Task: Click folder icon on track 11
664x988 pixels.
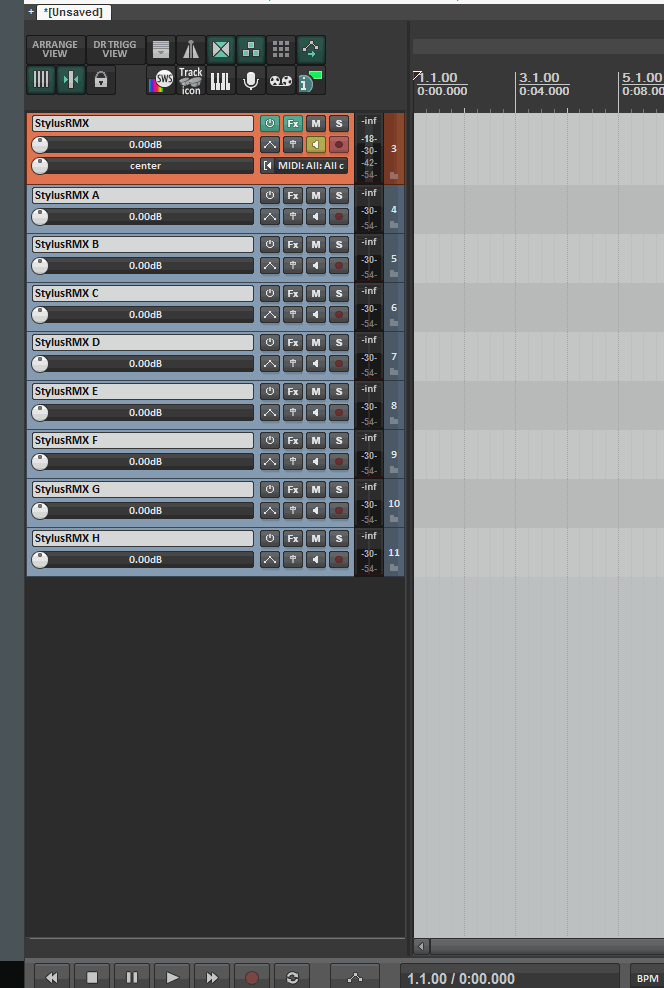Action: point(394,568)
